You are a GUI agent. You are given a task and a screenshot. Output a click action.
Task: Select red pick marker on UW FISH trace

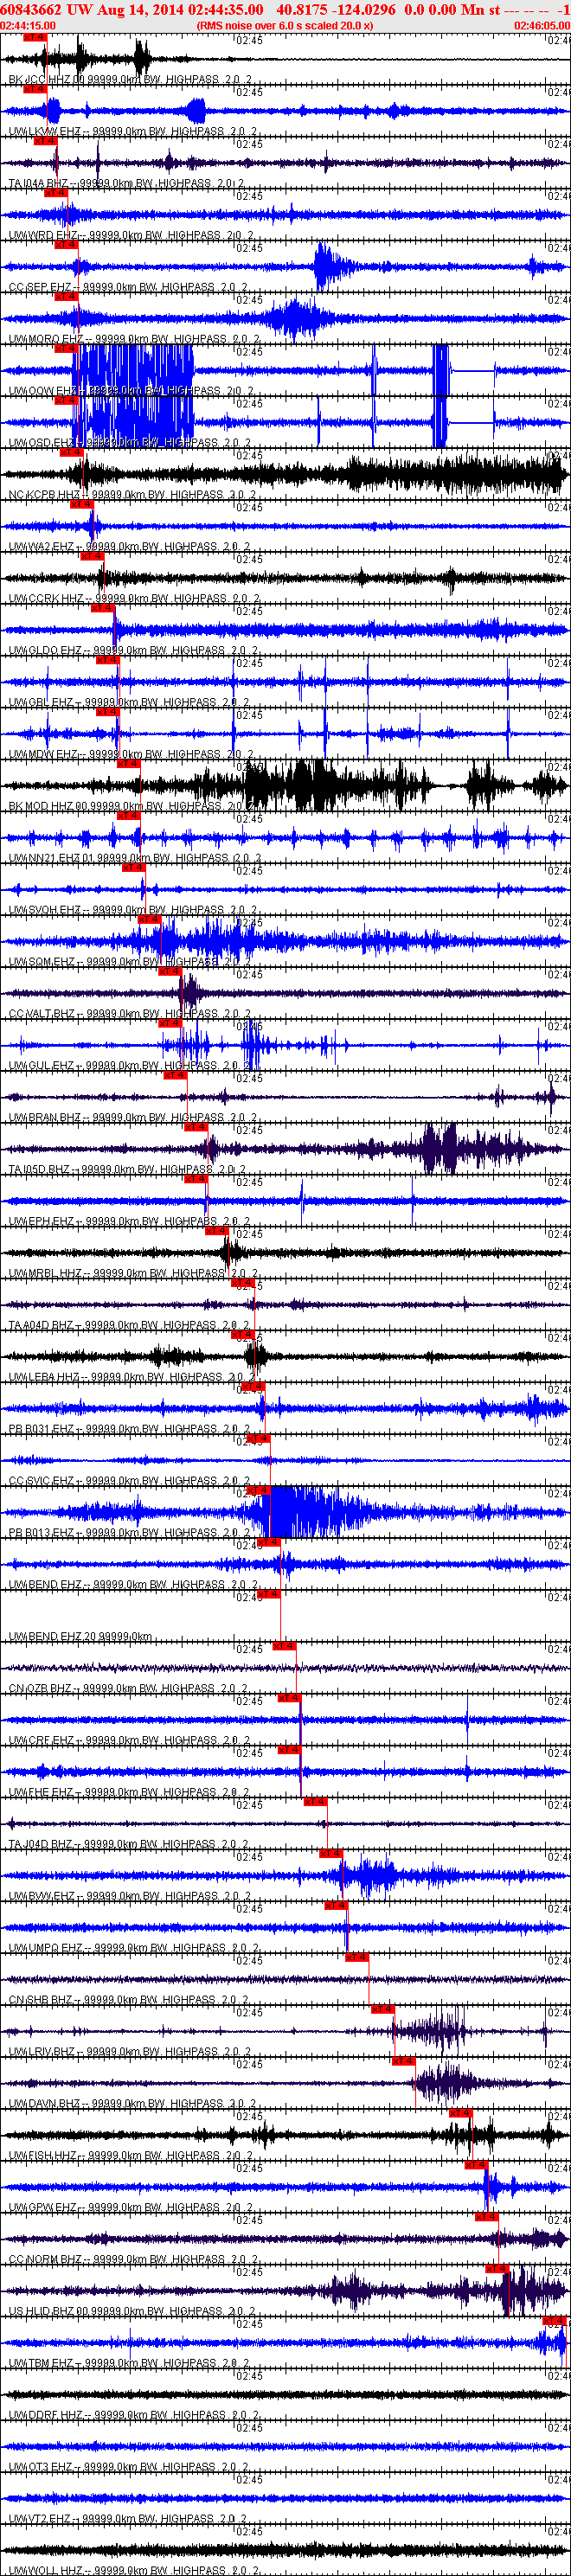point(461,2115)
